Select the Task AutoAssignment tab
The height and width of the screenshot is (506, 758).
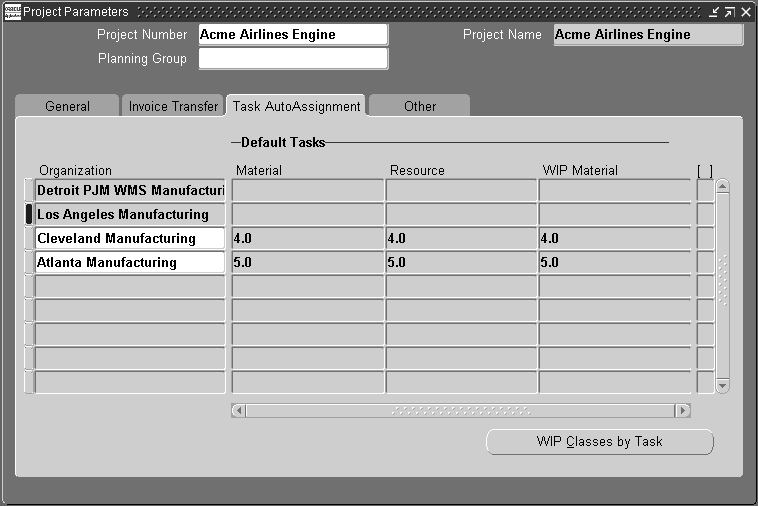point(296,106)
